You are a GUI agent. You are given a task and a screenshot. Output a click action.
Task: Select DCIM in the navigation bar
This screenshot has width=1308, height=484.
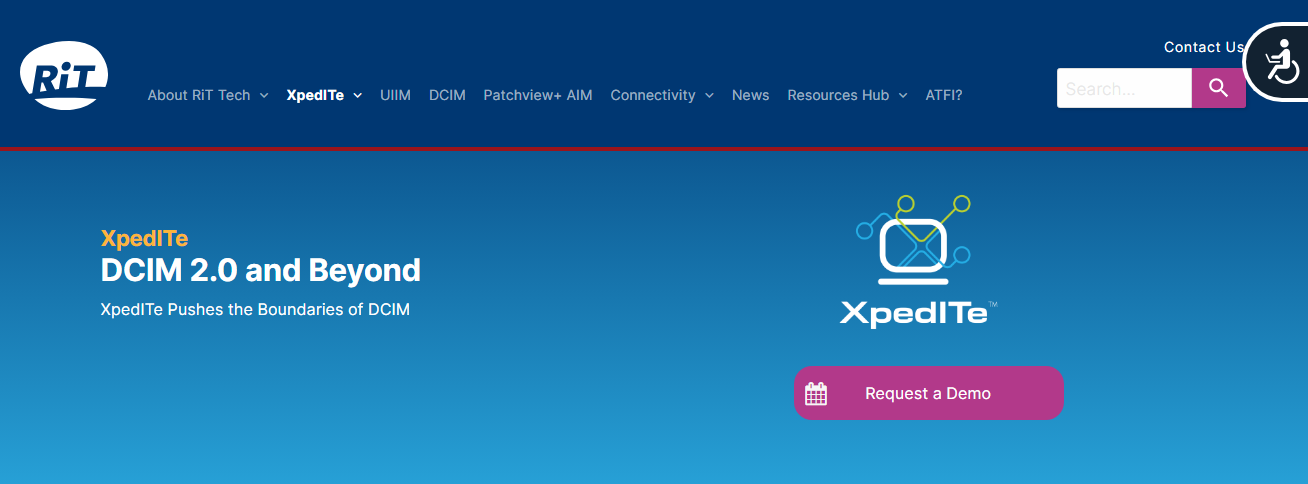pos(447,95)
